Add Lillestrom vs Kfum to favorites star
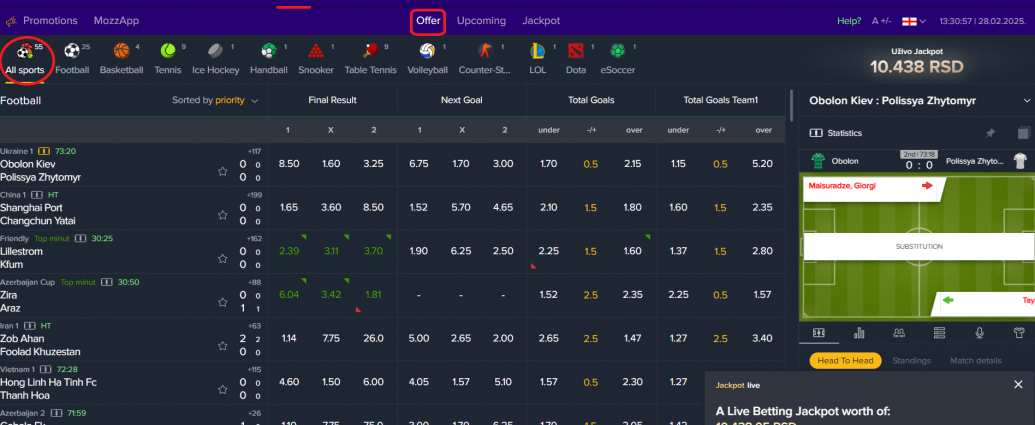This screenshot has height=425, width=1035. coord(223,259)
